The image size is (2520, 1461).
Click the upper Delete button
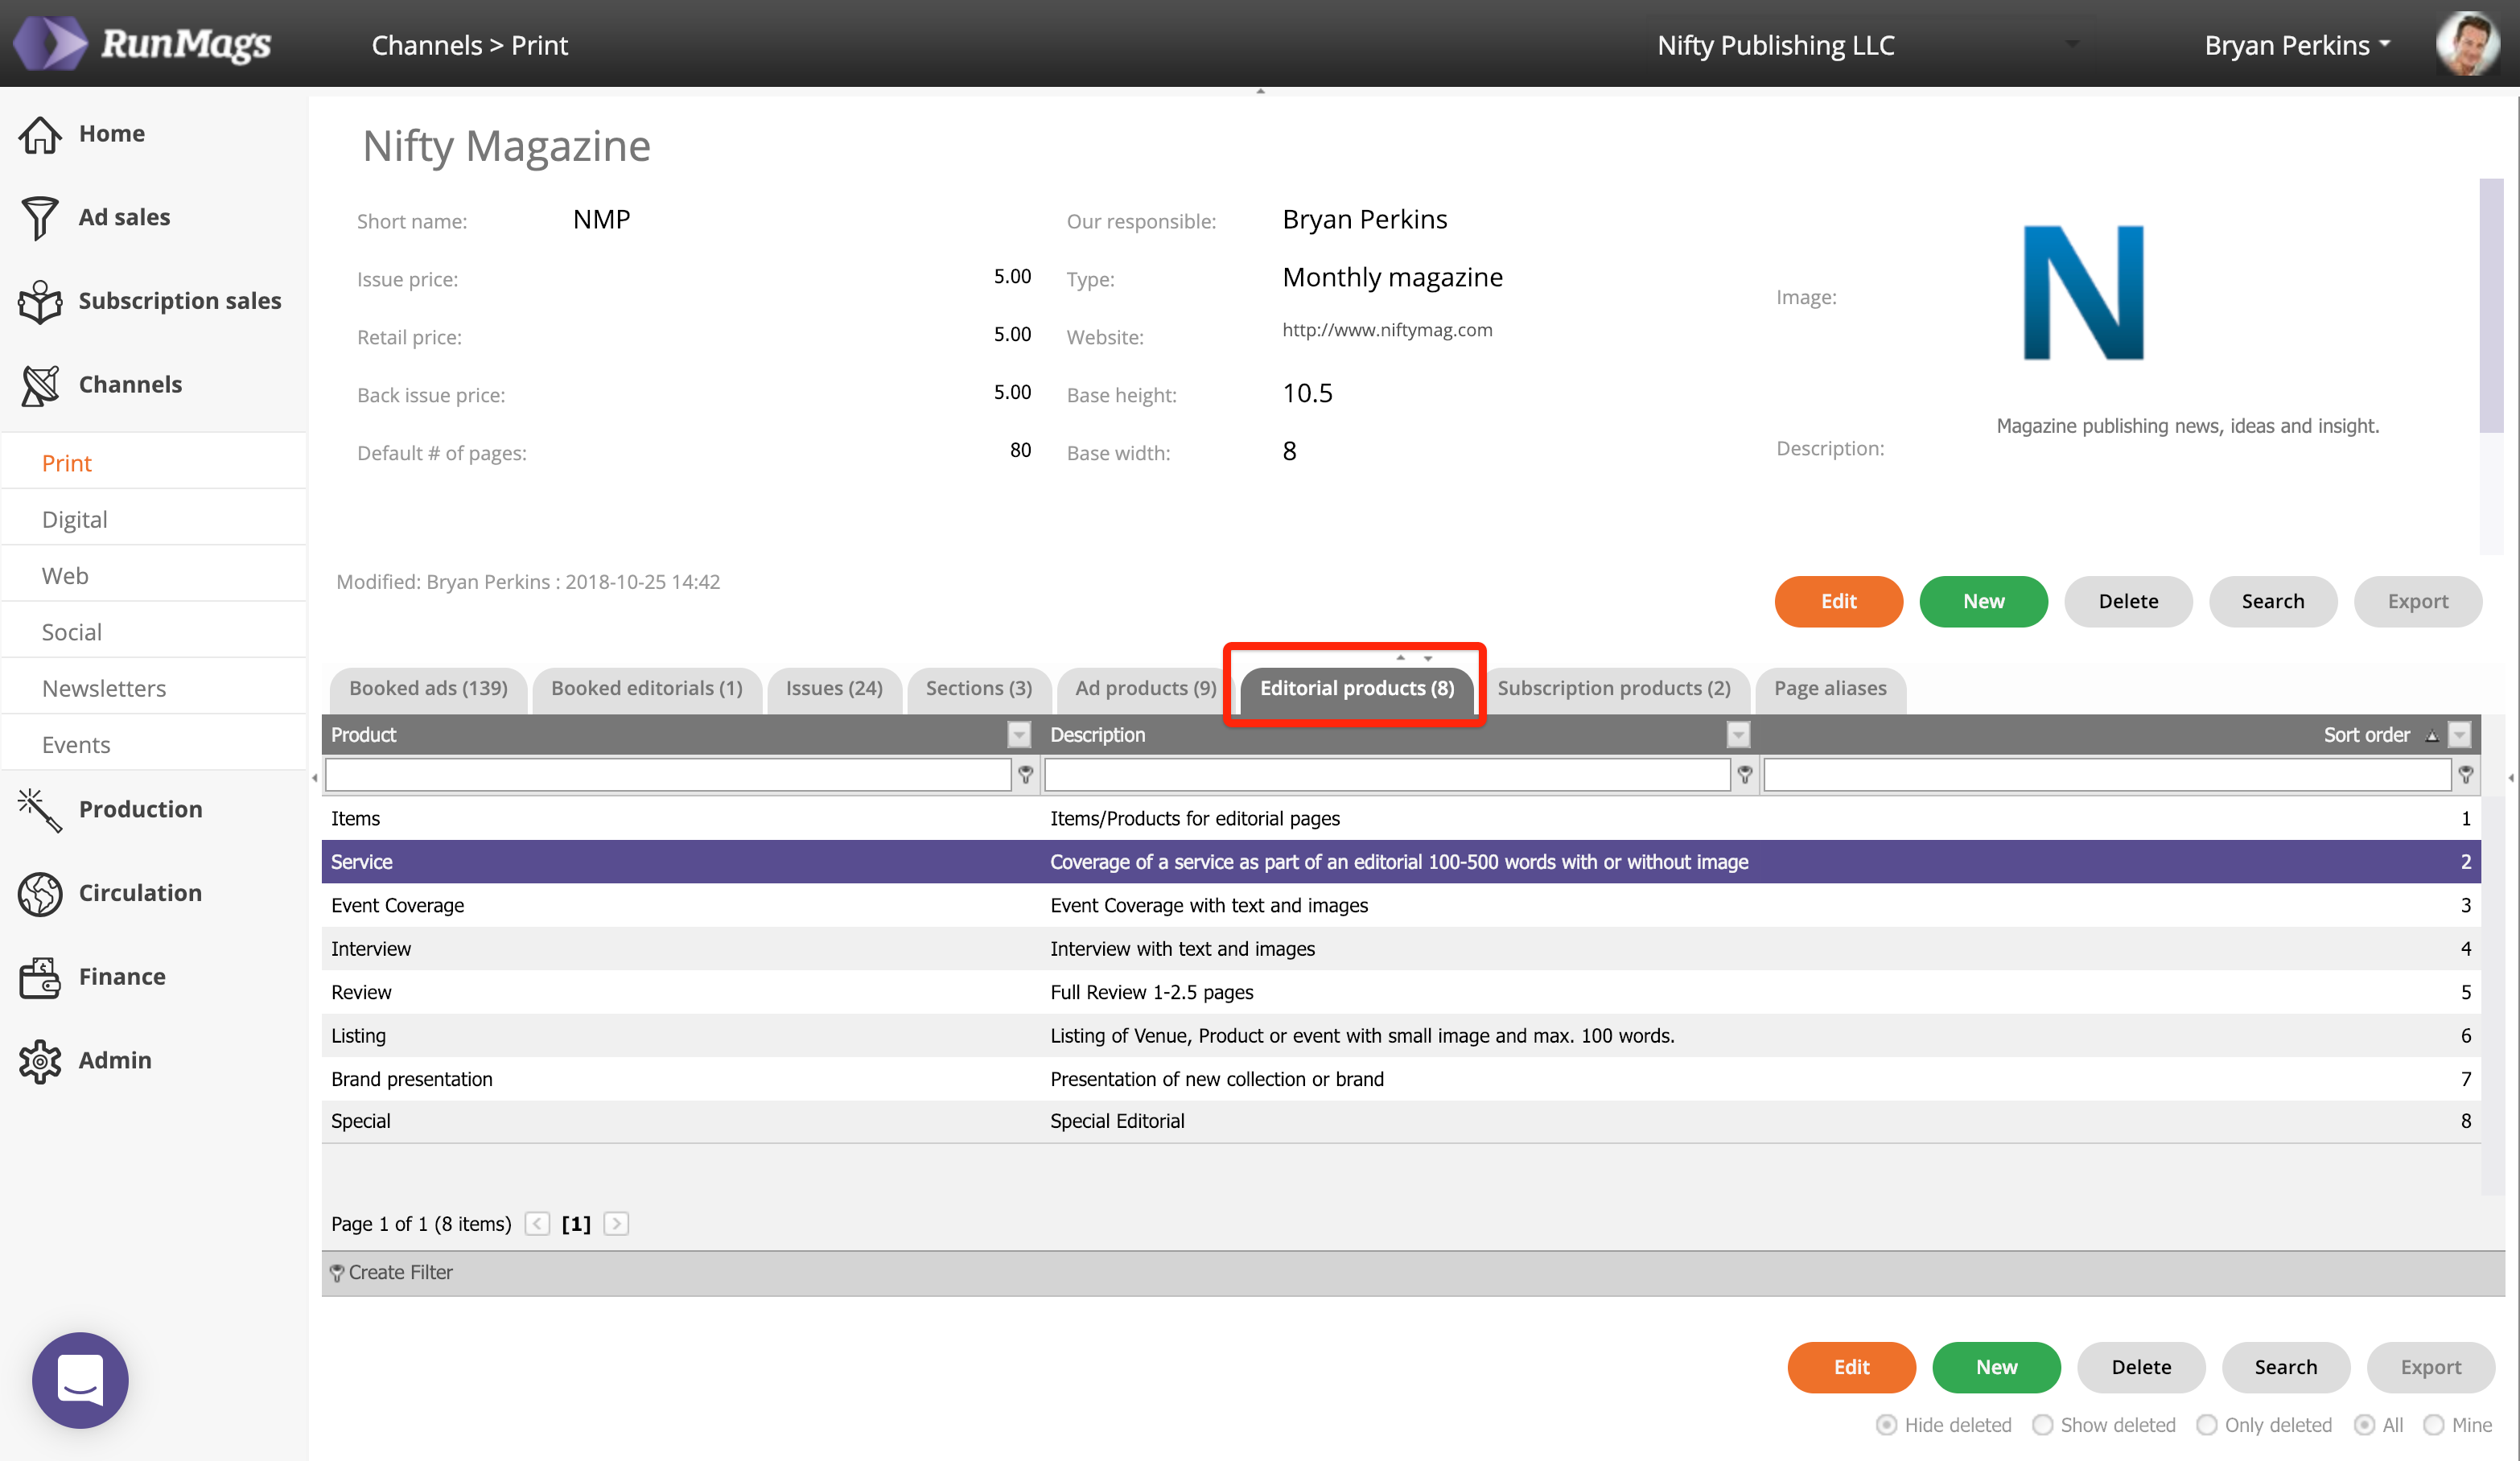pyautogui.click(x=2128, y=601)
